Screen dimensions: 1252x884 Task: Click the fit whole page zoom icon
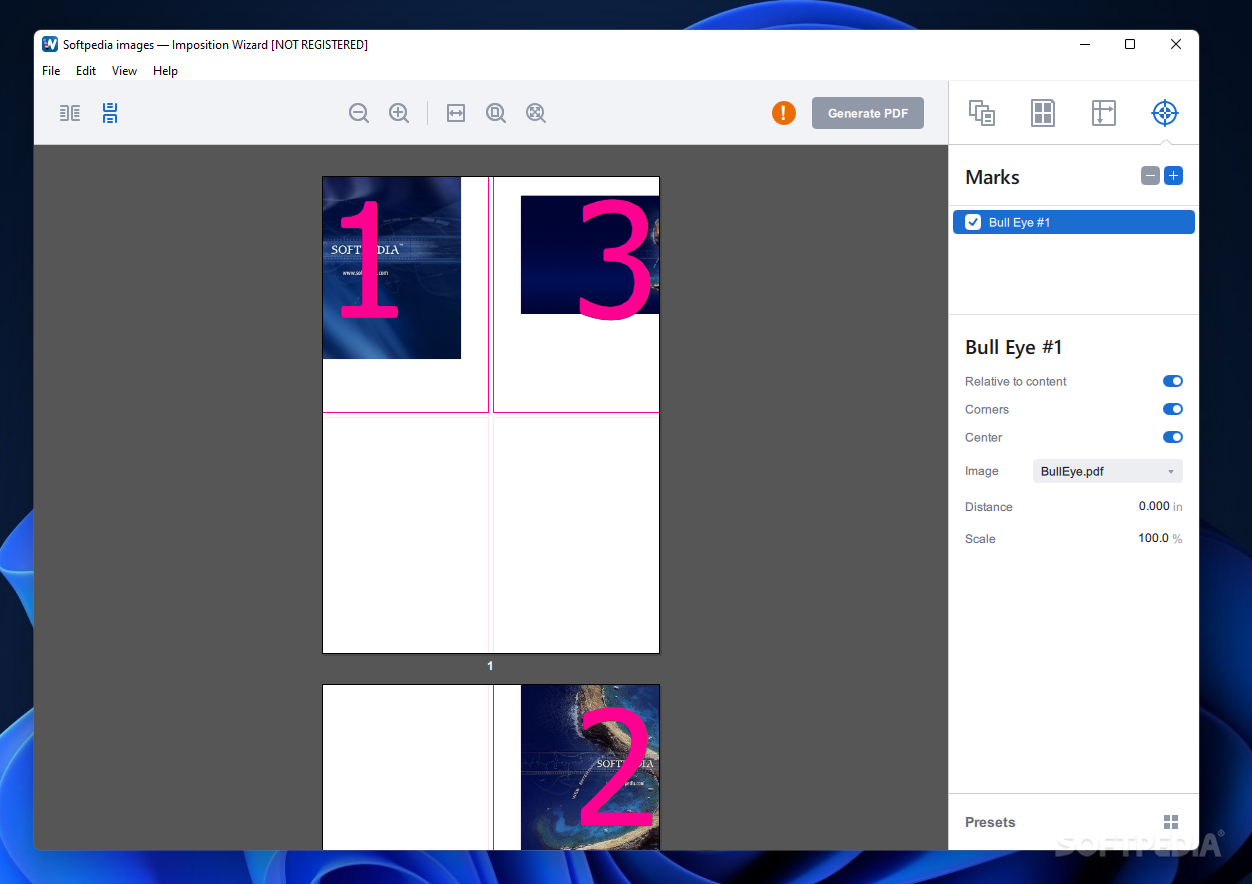(x=536, y=113)
